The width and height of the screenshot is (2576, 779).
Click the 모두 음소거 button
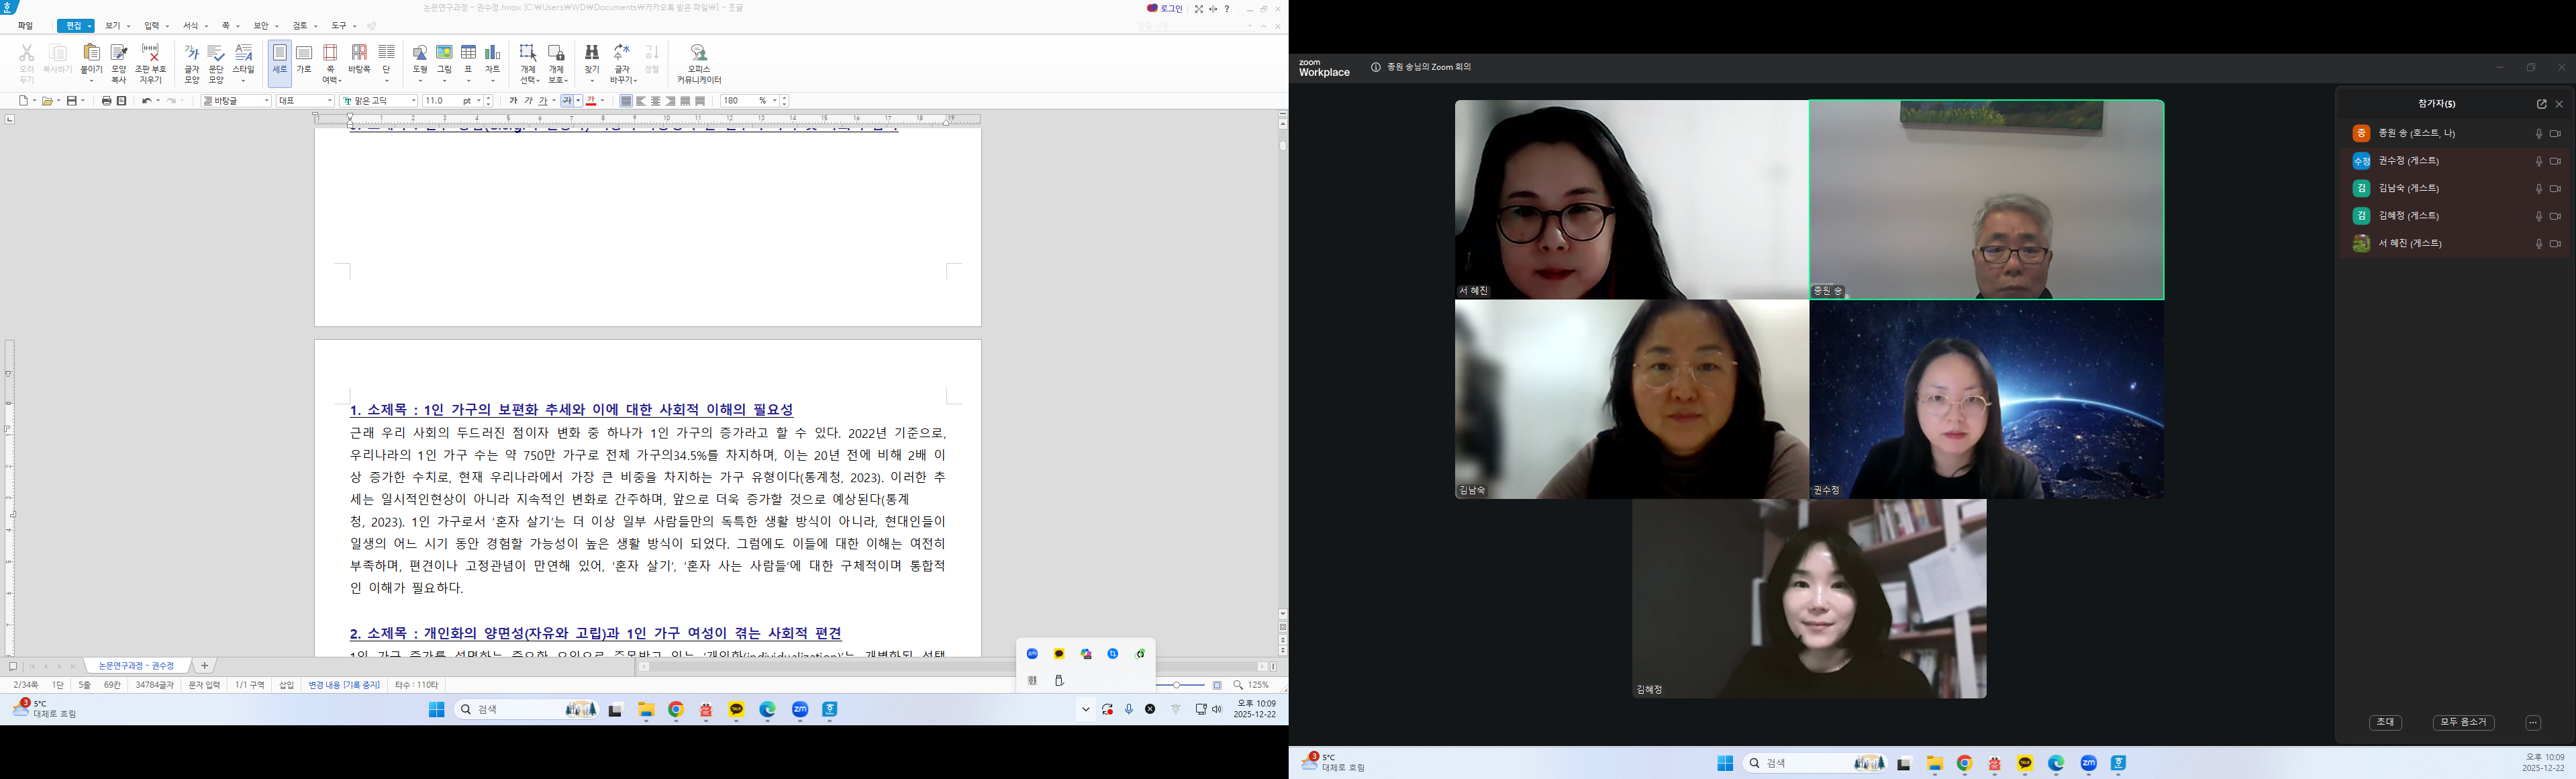coord(2463,722)
